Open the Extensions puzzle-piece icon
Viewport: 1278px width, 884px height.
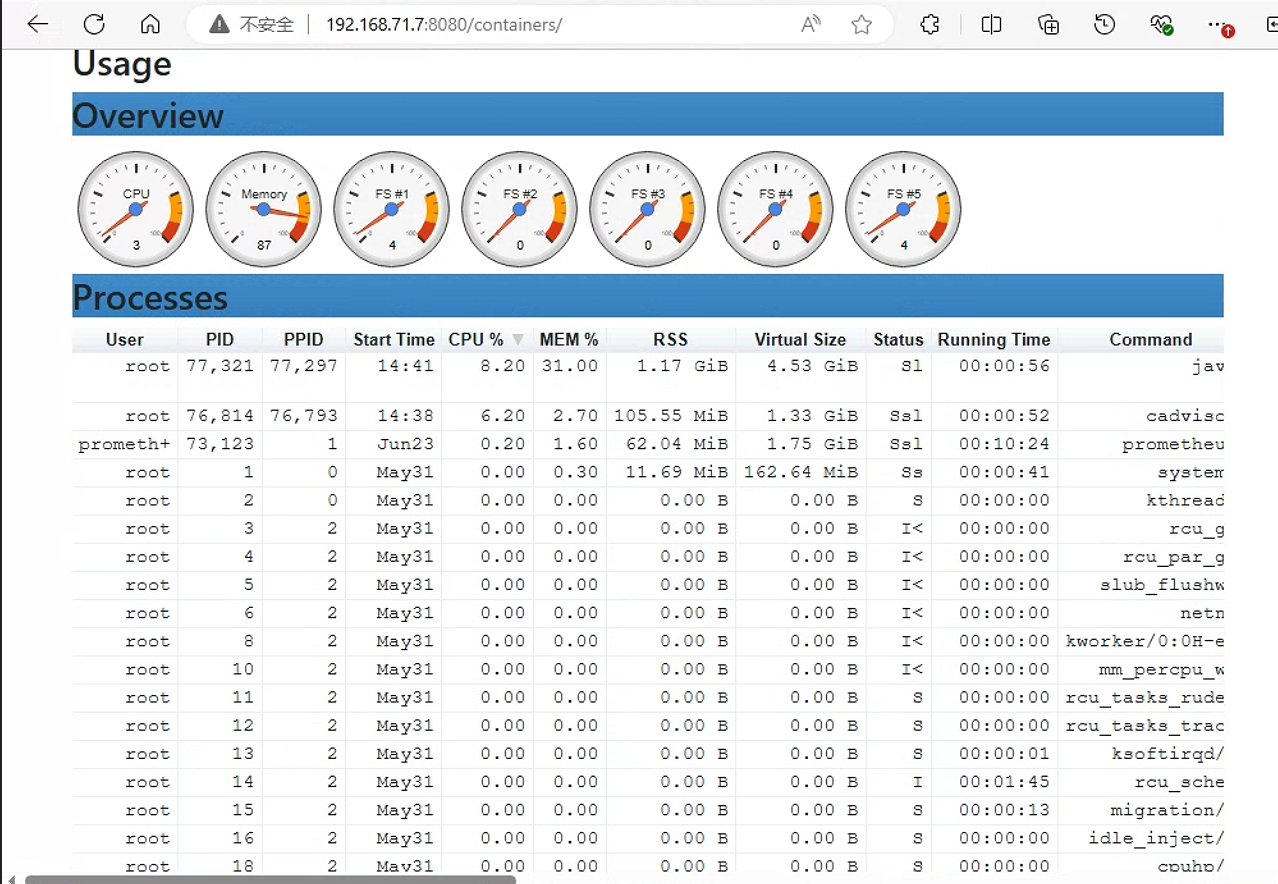[930, 25]
